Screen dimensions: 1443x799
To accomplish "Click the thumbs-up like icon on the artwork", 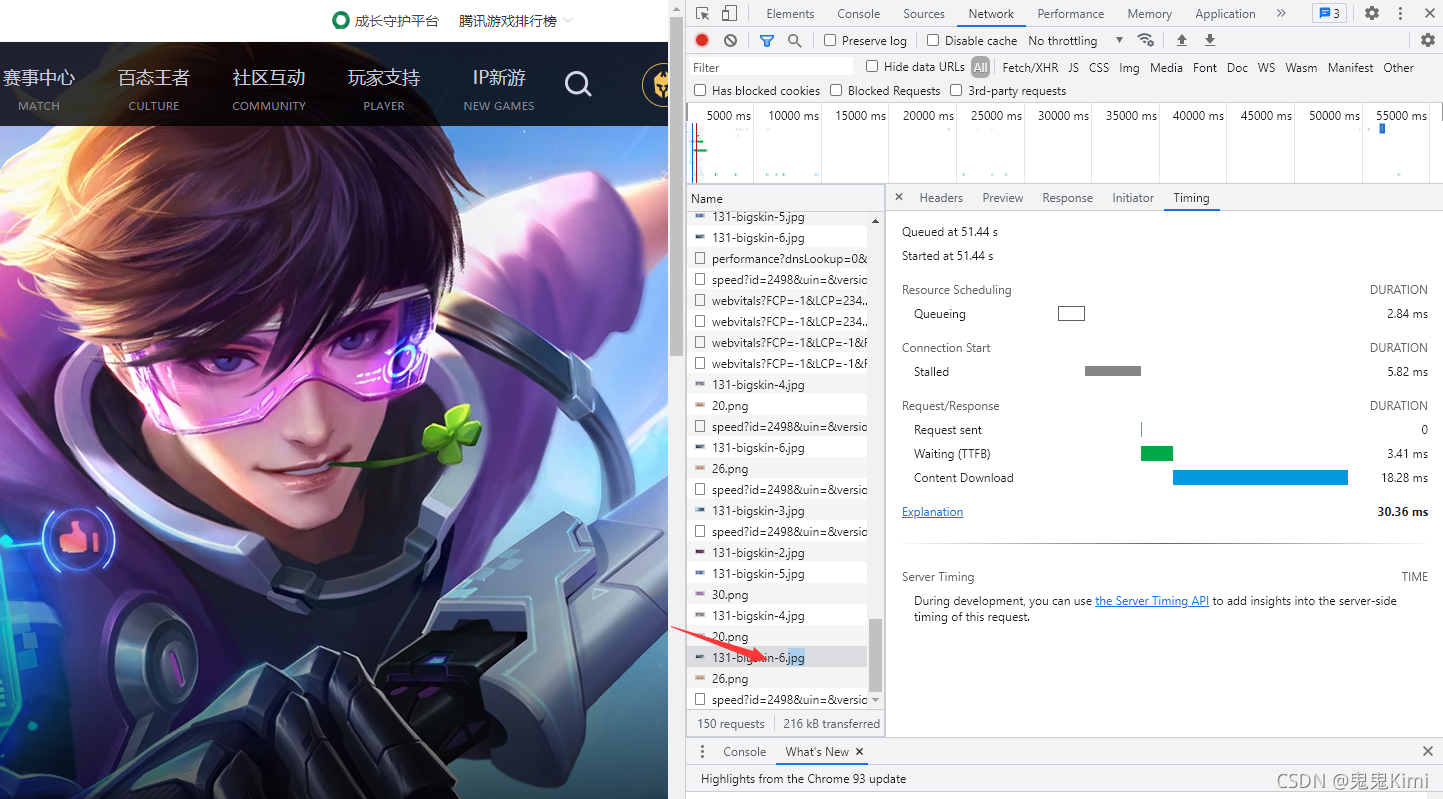I will tap(78, 541).
